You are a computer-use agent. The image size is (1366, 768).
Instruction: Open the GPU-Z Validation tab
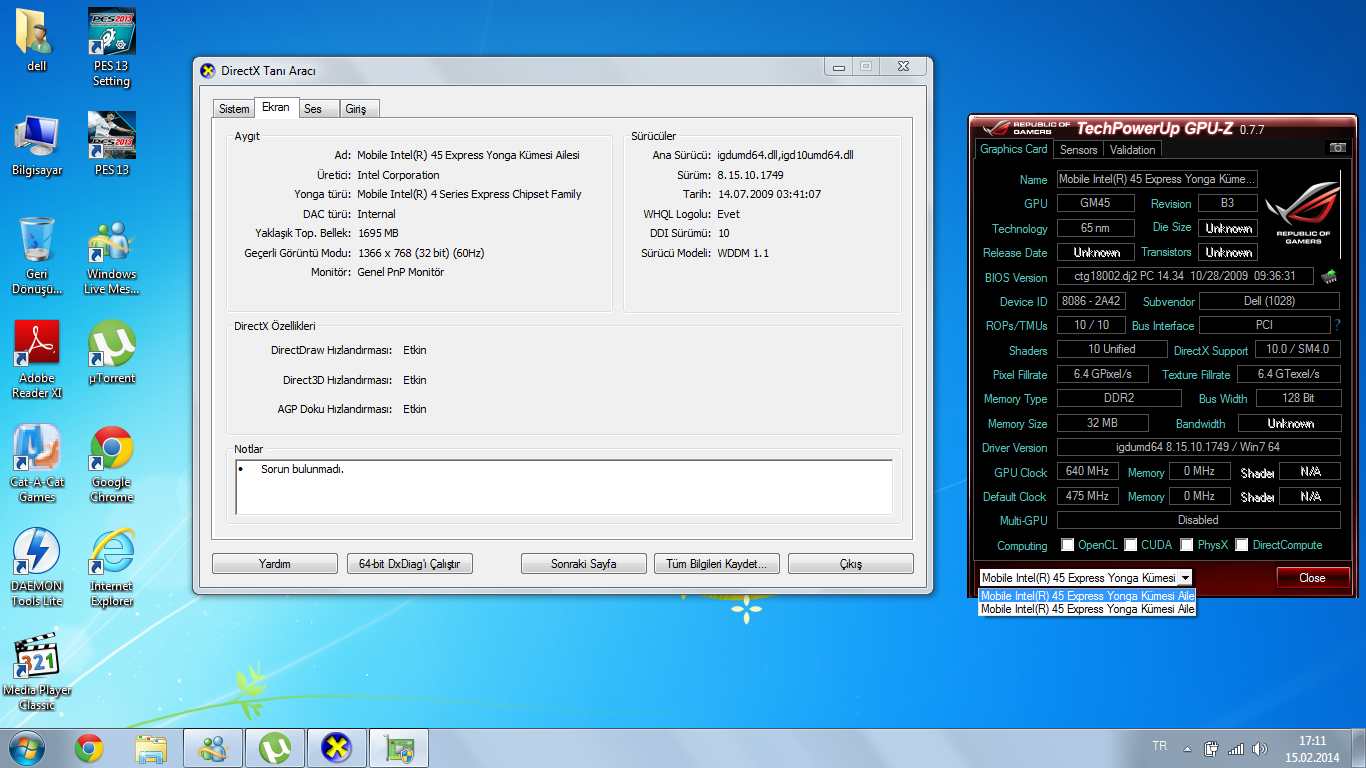(x=1133, y=150)
